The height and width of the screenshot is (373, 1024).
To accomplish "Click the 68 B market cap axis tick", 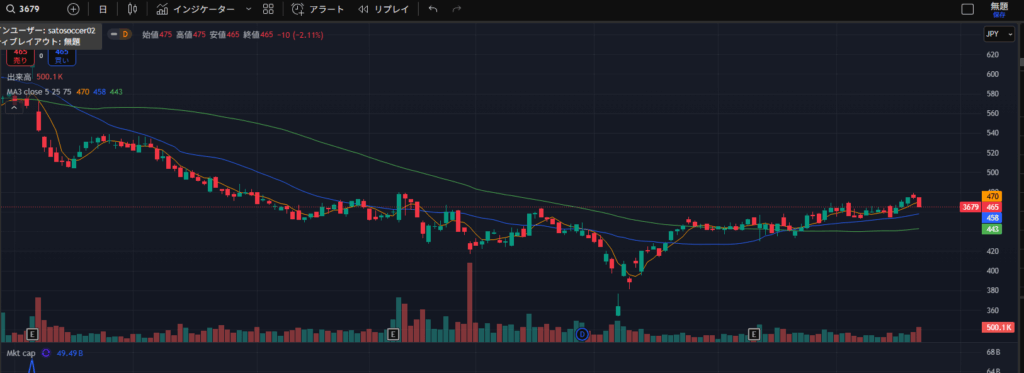I will point(993,353).
